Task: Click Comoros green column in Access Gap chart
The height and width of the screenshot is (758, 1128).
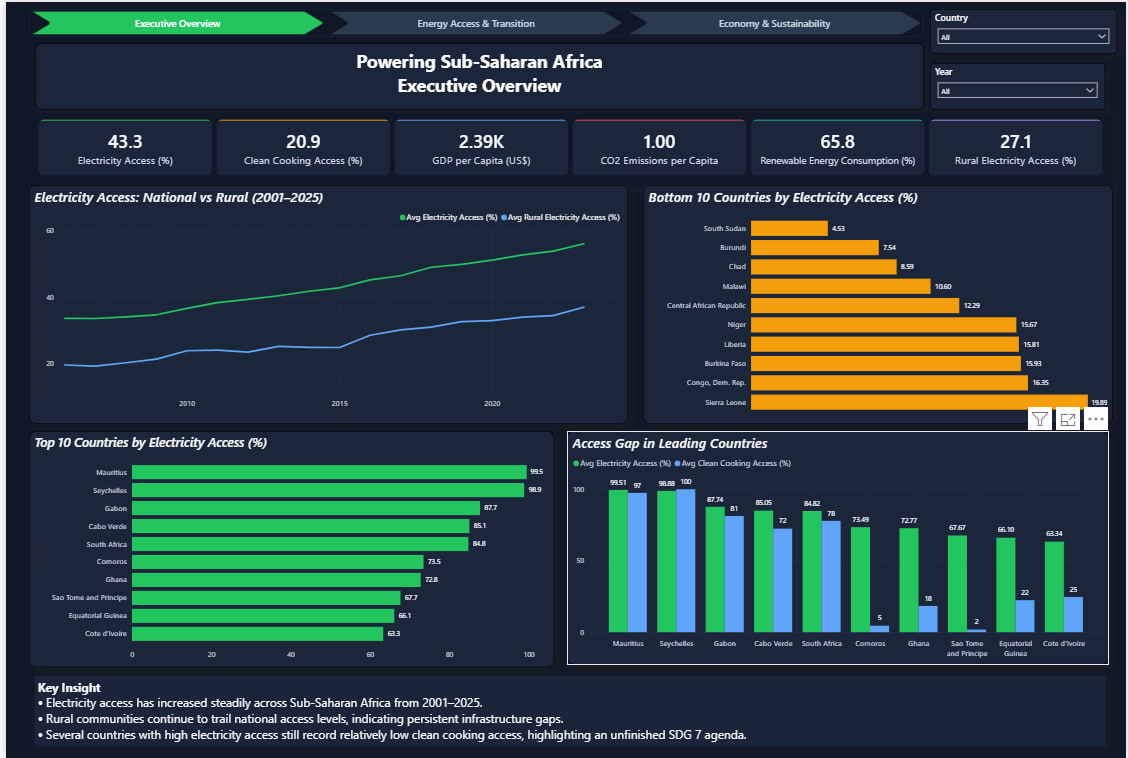Action: 860,580
